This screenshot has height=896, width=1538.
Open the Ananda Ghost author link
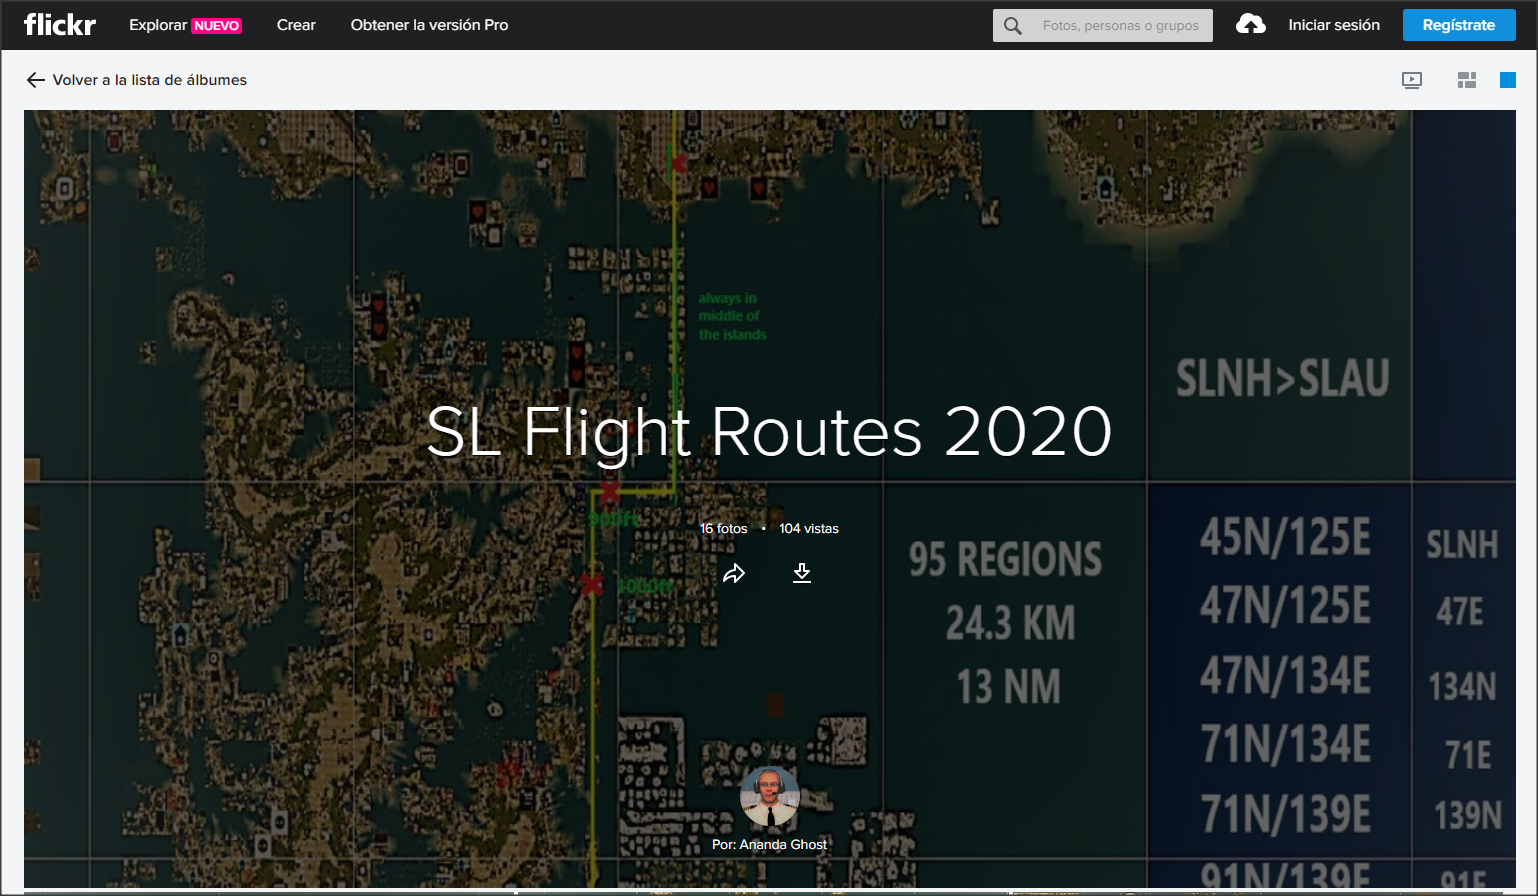point(782,845)
